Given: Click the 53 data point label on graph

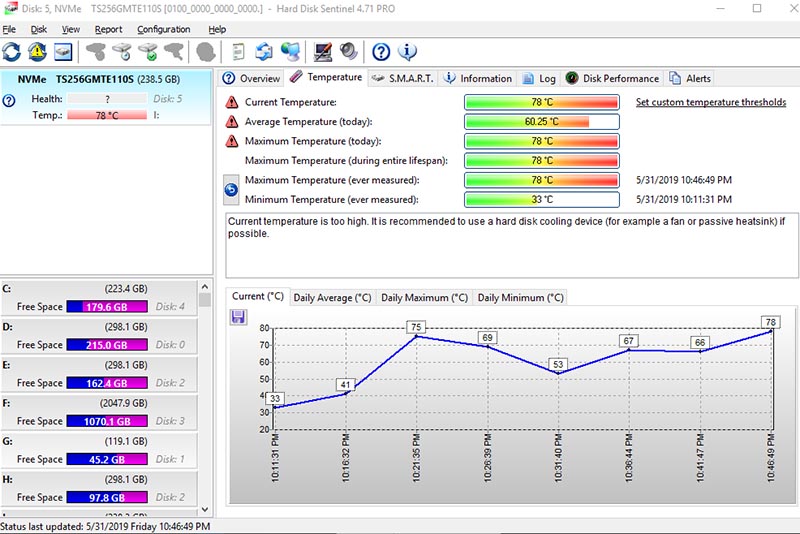Looking at the screenshot, I should pyautogui.click(x=558, y=364).
